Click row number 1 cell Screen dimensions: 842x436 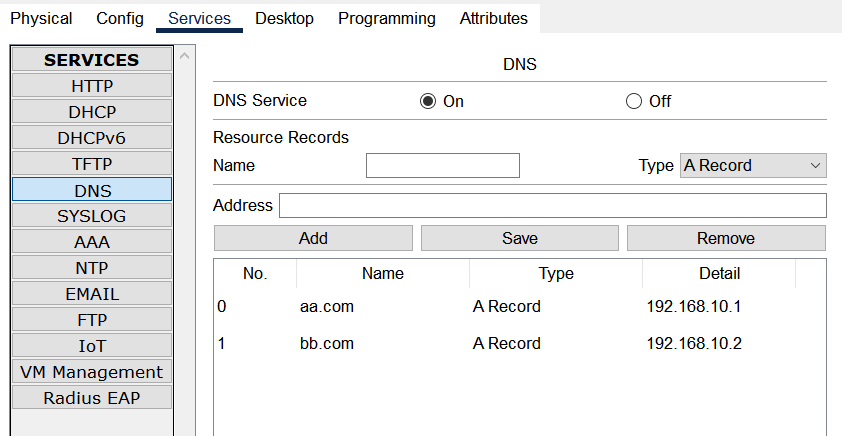[x=221, y=344]
